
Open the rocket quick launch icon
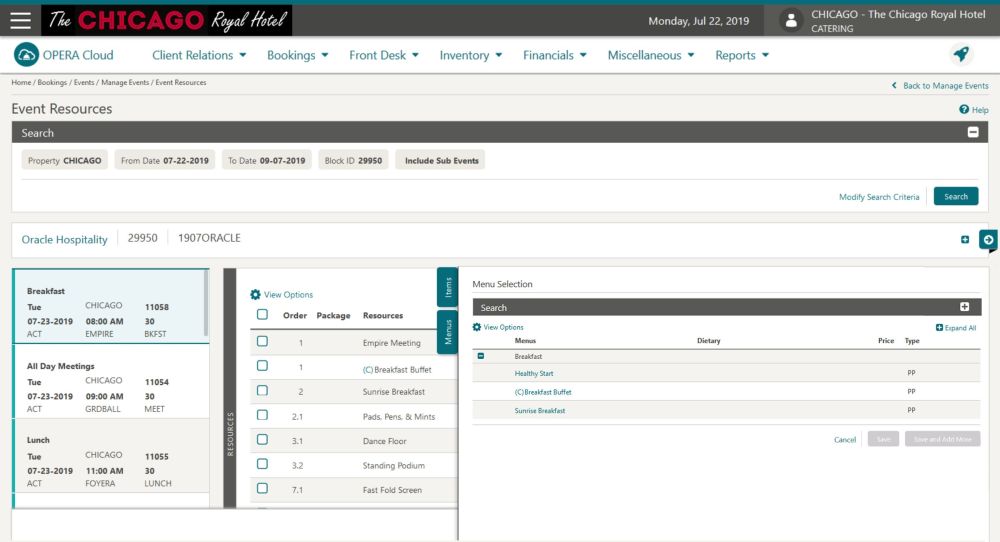(x=961, y=54)
